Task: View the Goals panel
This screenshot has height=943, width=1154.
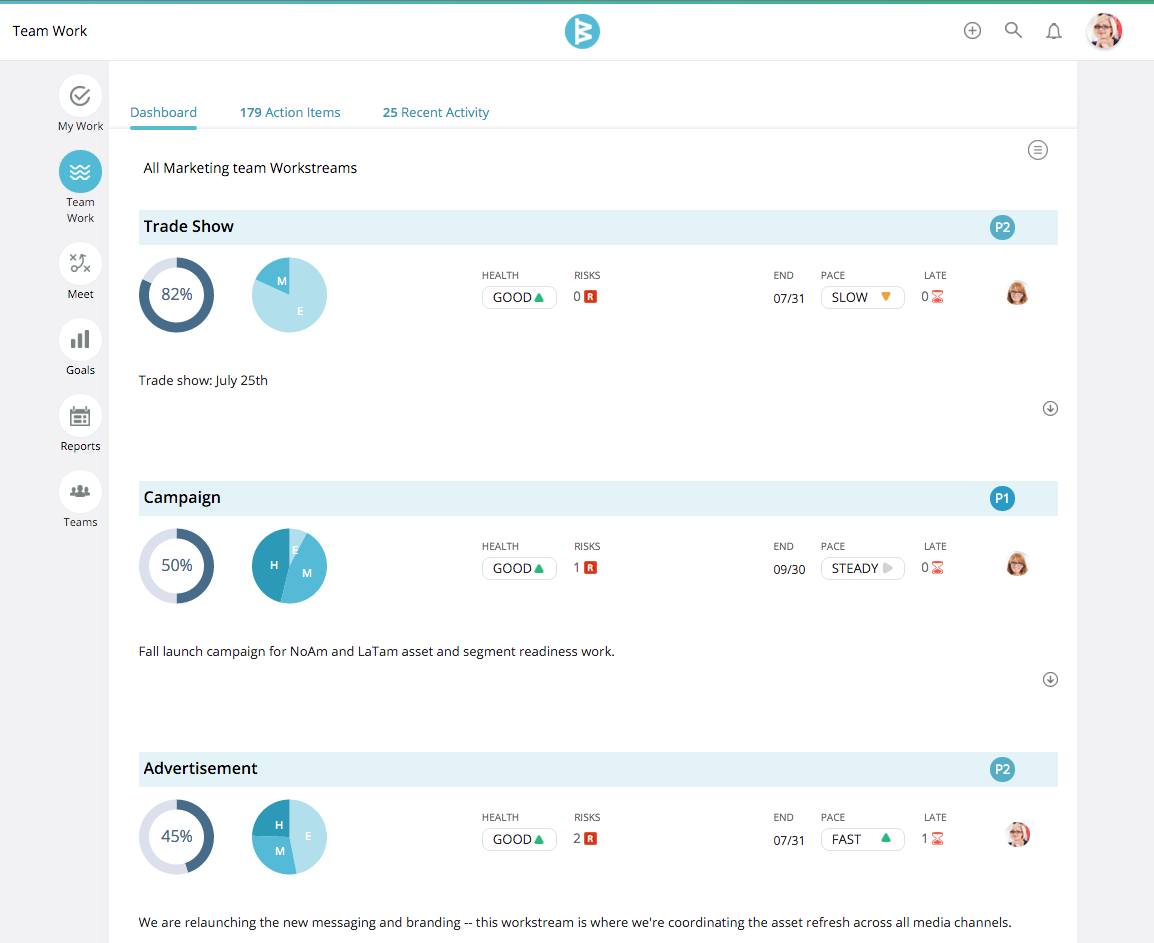Action: click(x=80, y=339)
